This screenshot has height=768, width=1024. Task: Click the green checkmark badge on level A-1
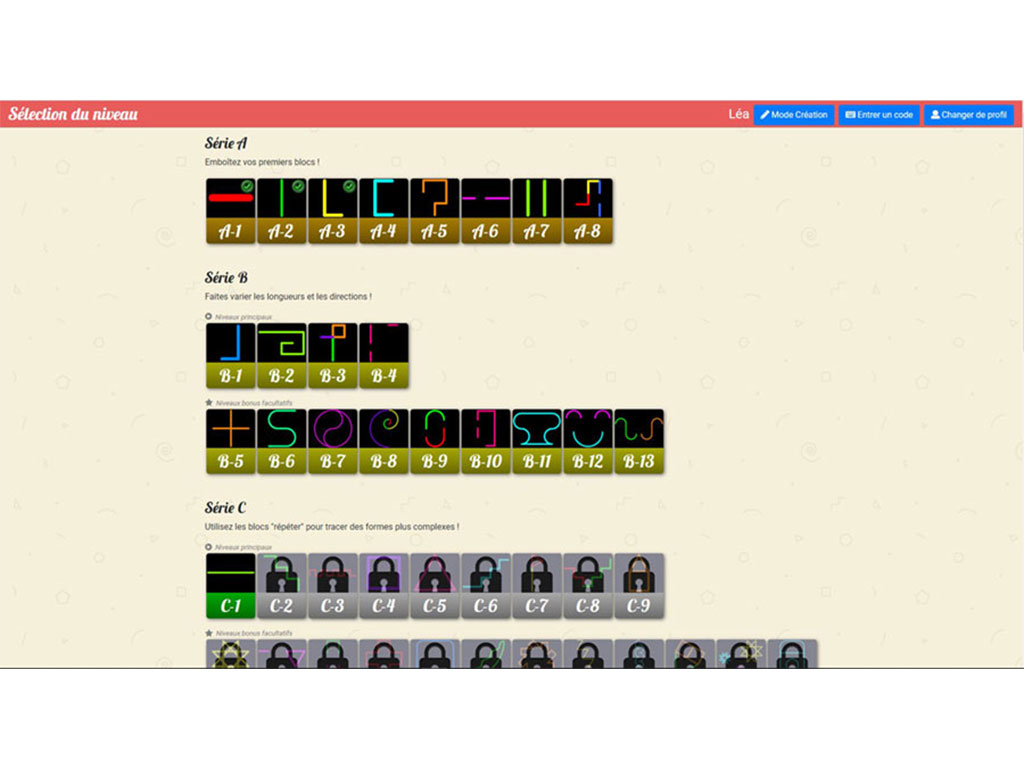coord(247,186)
